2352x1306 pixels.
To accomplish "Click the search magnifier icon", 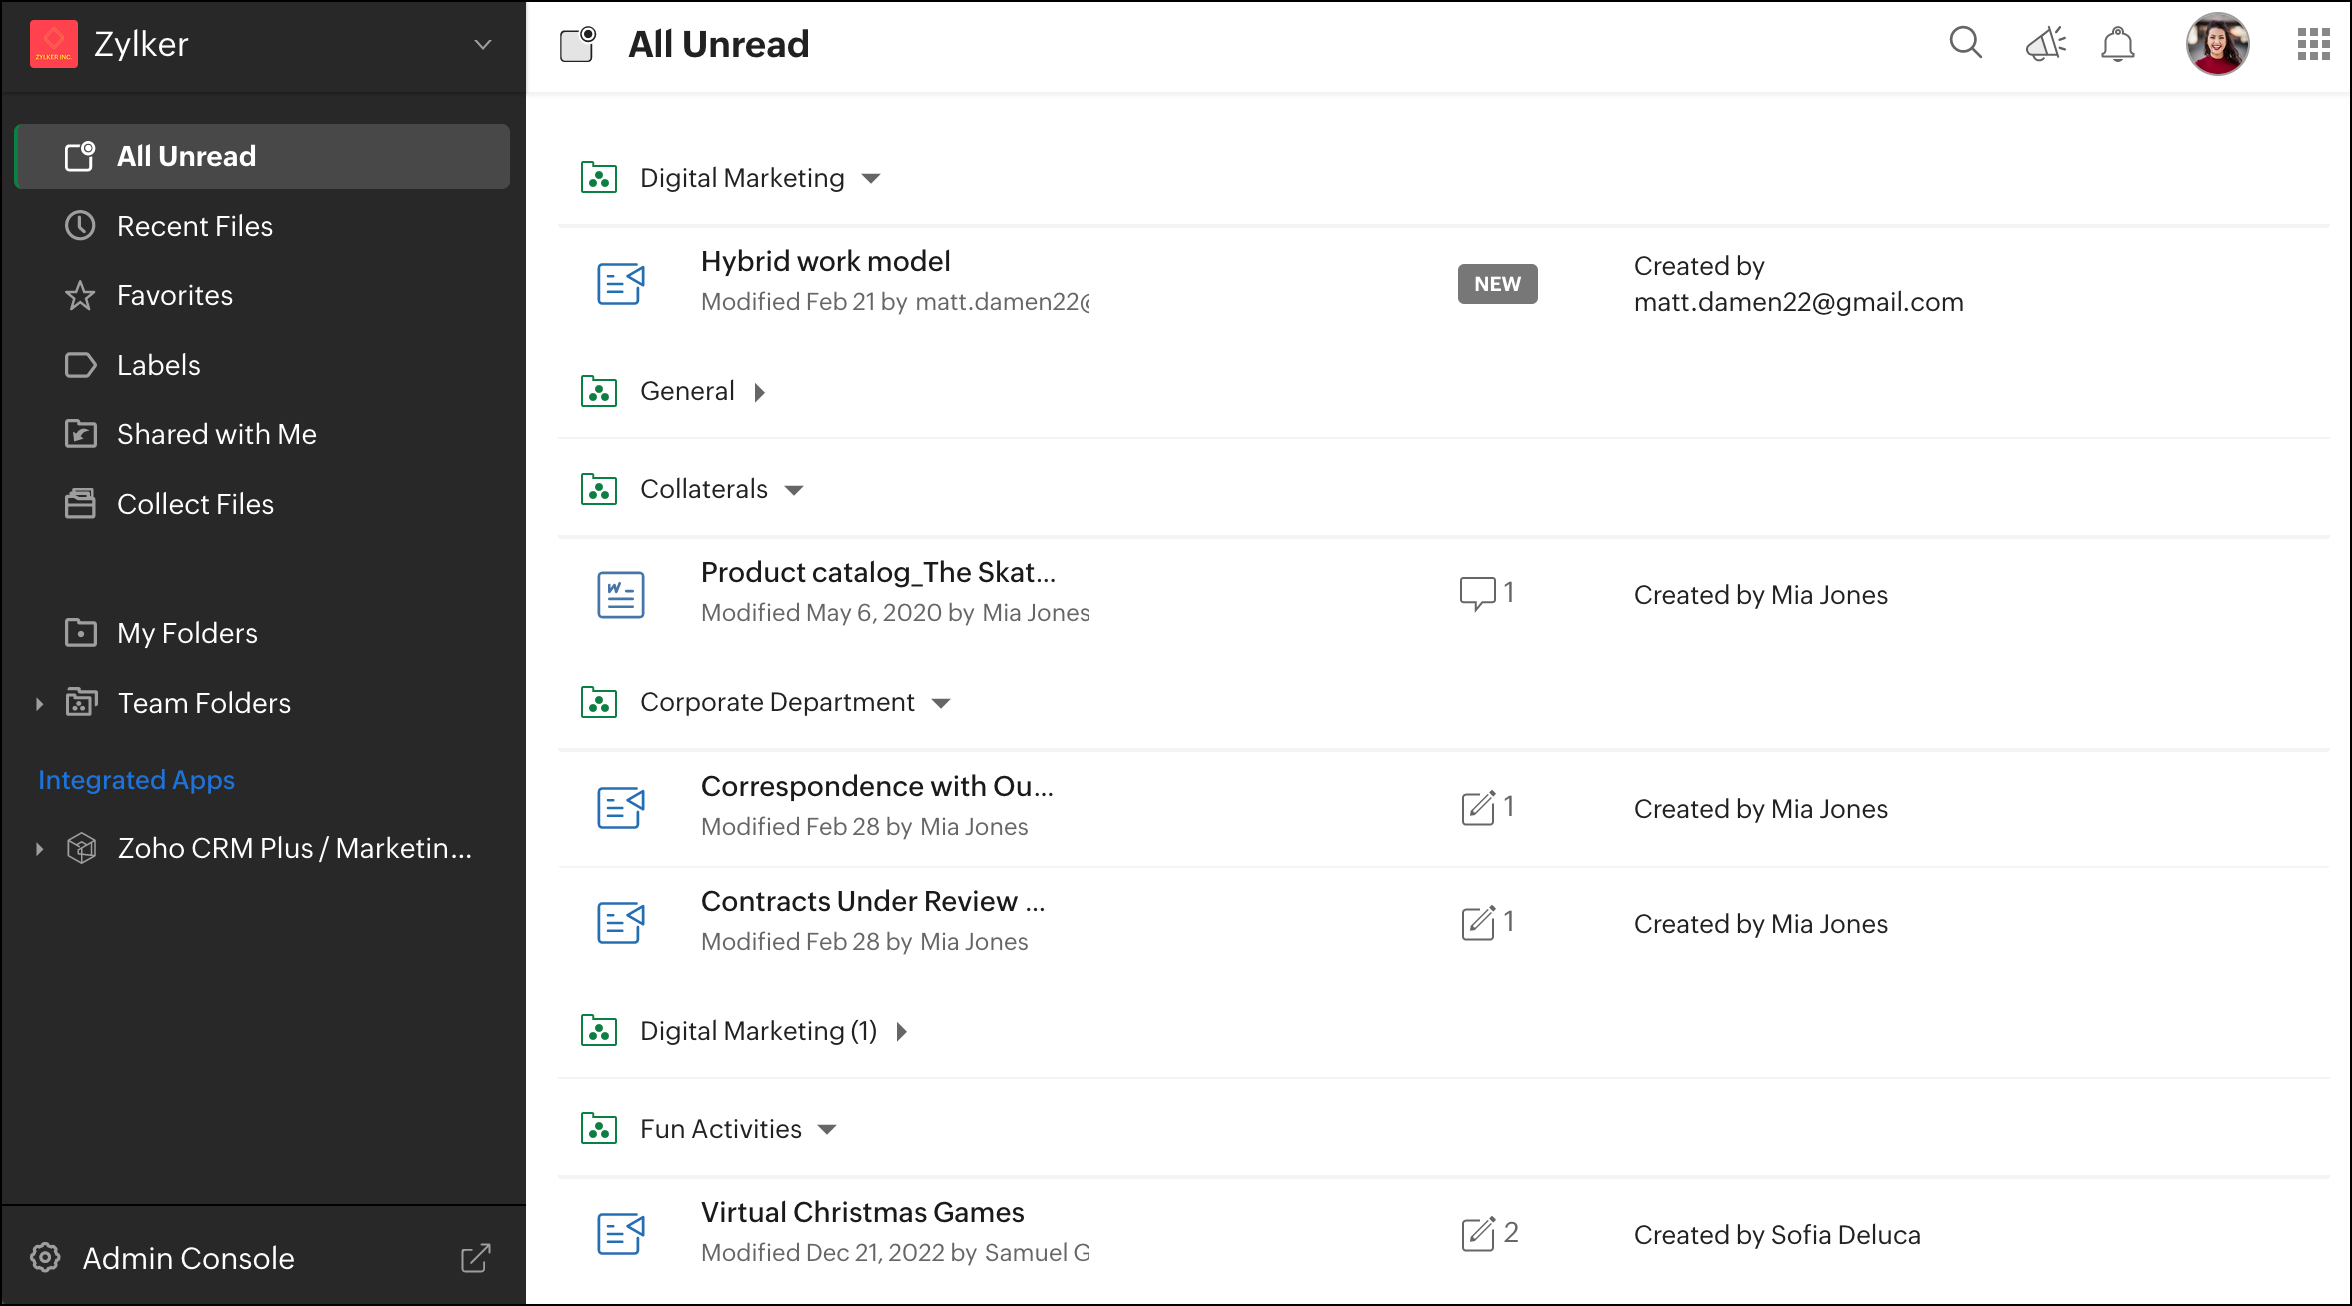I will point(1965,43).
